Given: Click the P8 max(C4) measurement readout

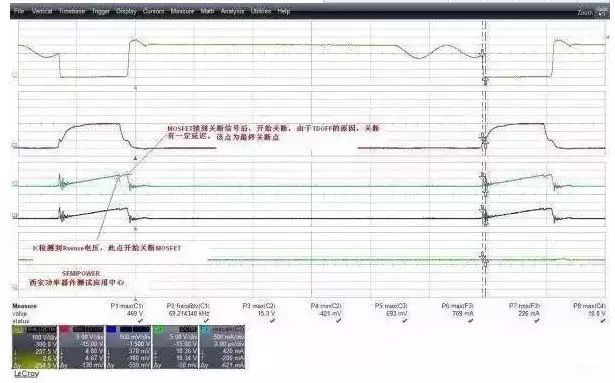Looking at the screenshot, I should [589, 310].
